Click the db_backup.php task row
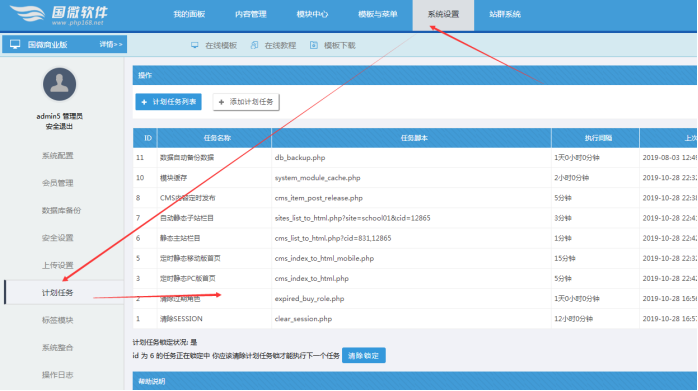The width and height of the screenshot is (698, 391). pyautogui.click(x=415, y=158)
